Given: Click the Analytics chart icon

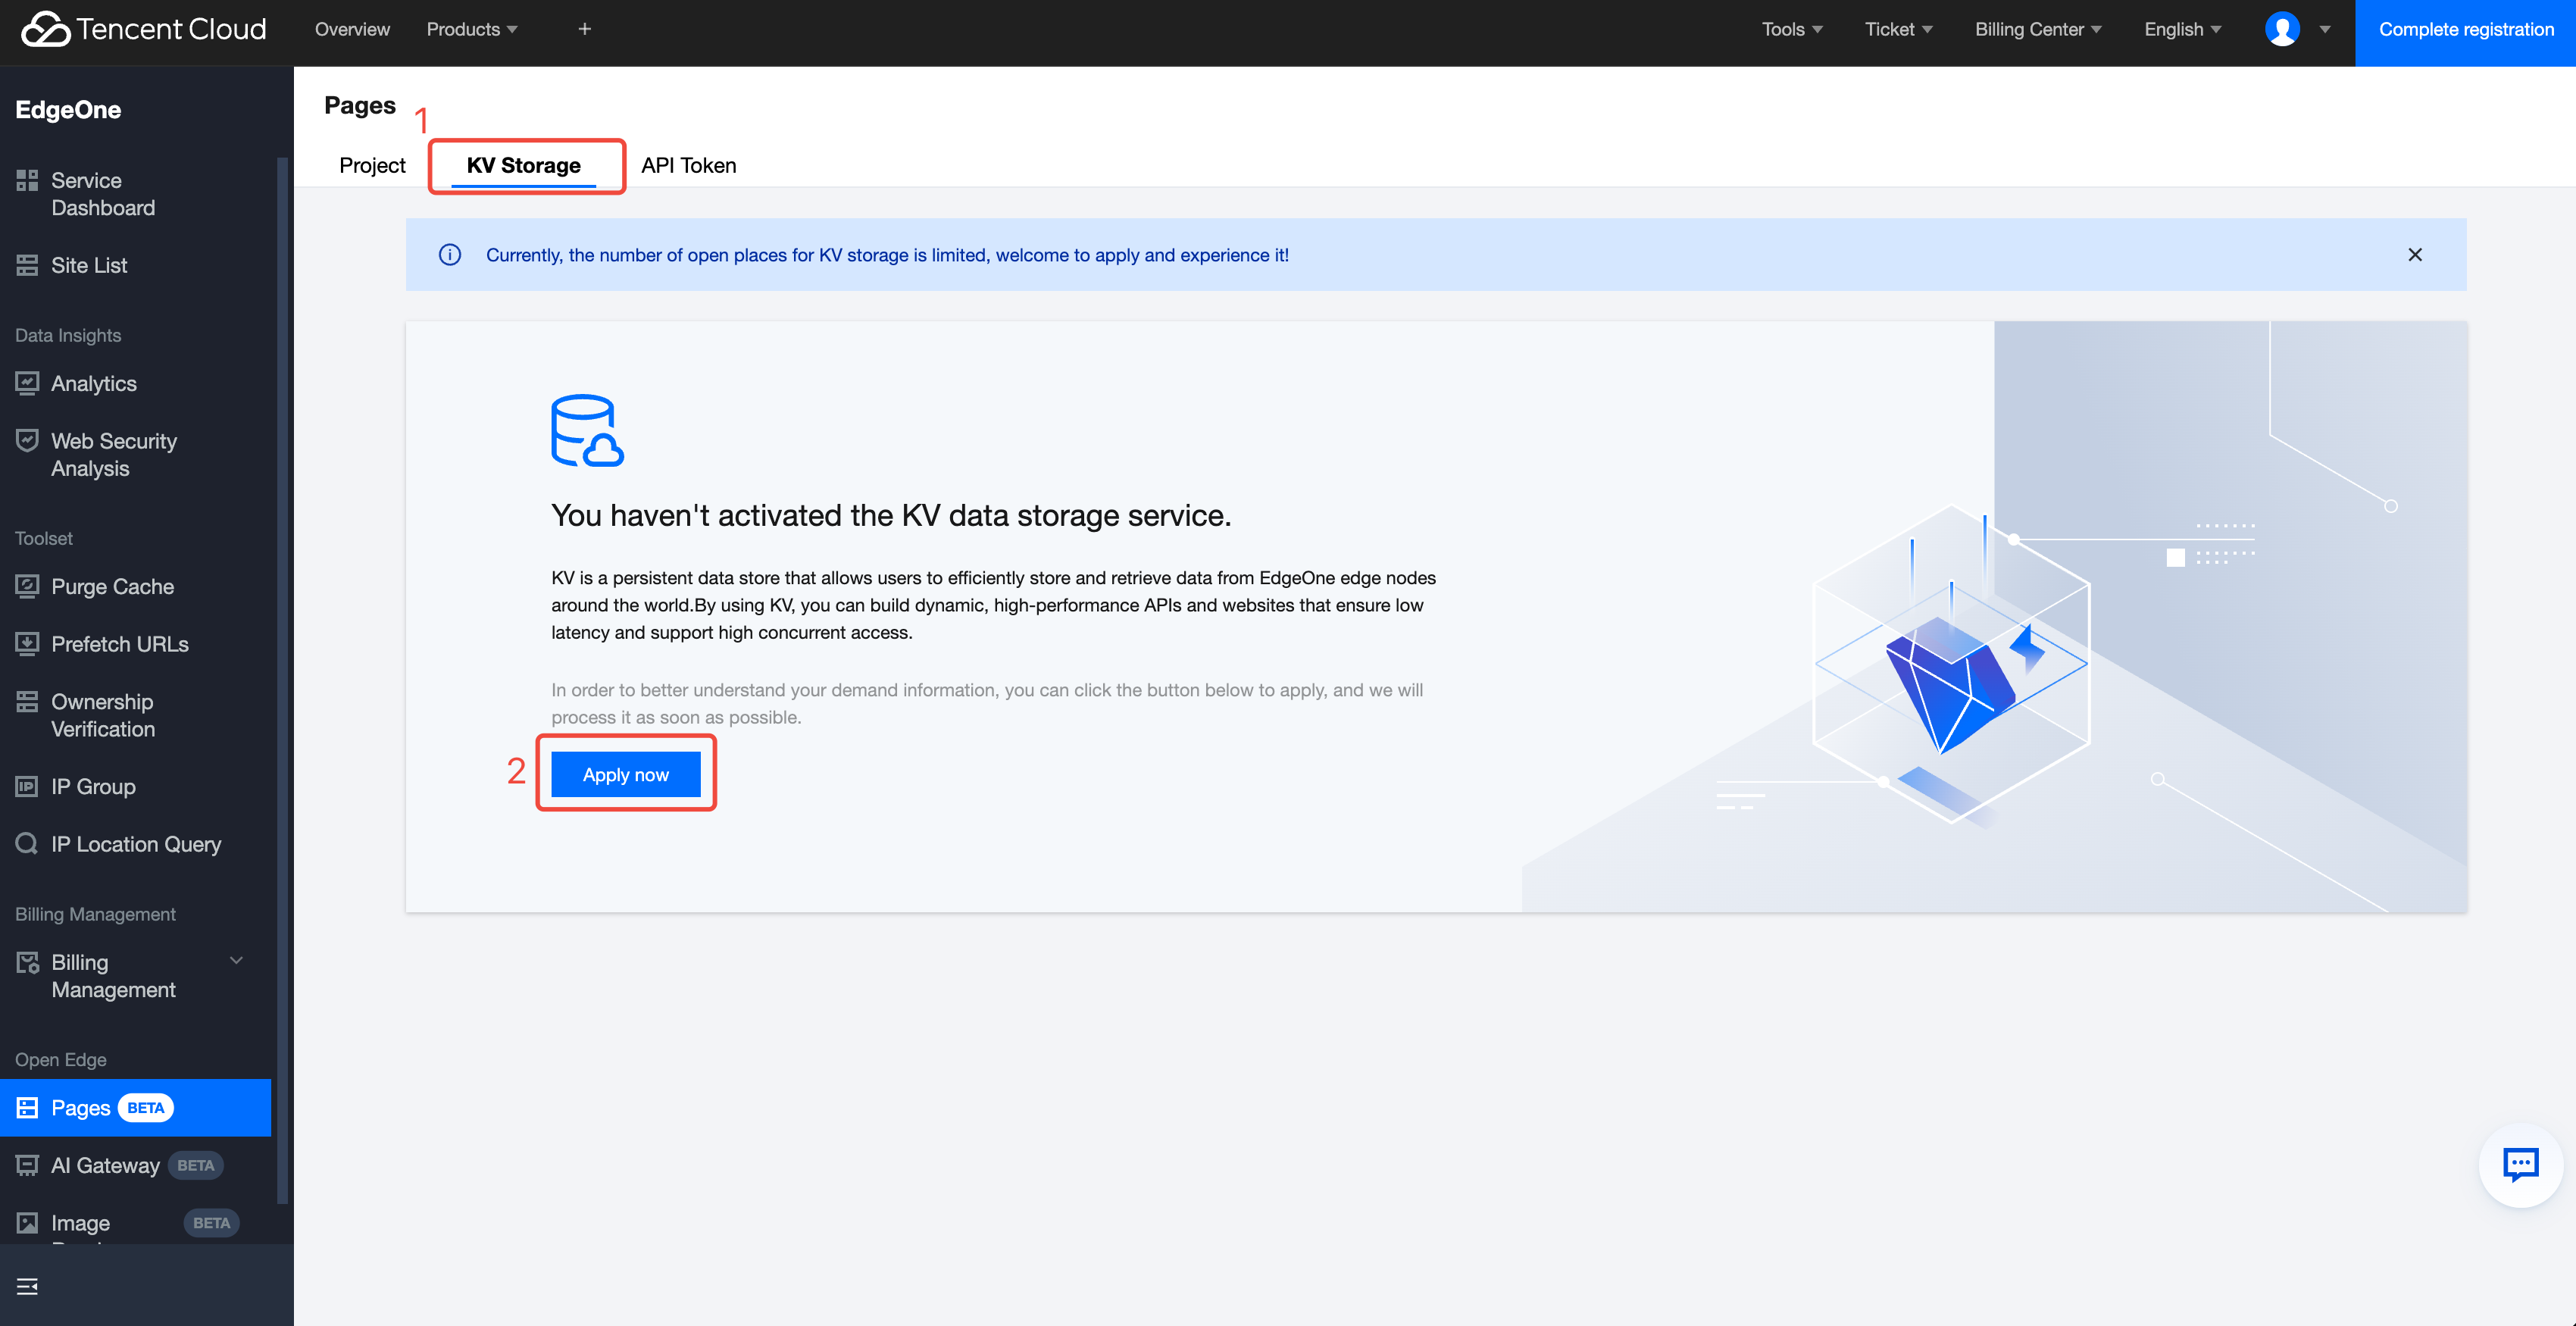Looking at the screenshot, I should 27,383.
